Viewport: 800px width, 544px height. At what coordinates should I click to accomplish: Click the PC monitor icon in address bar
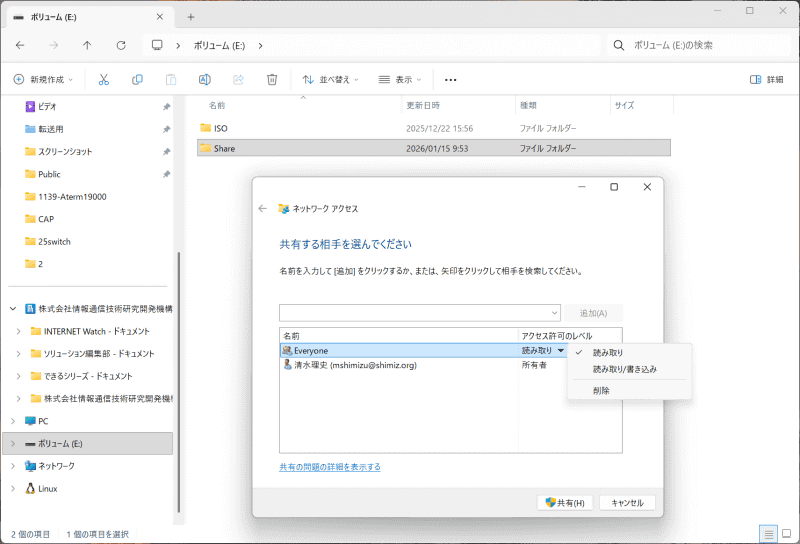tap(157, 45)
